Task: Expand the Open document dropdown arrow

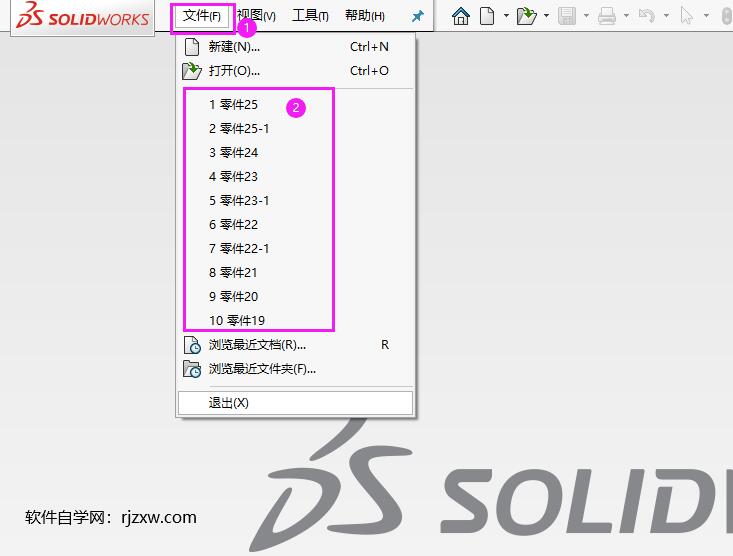Action: point(546,16)
